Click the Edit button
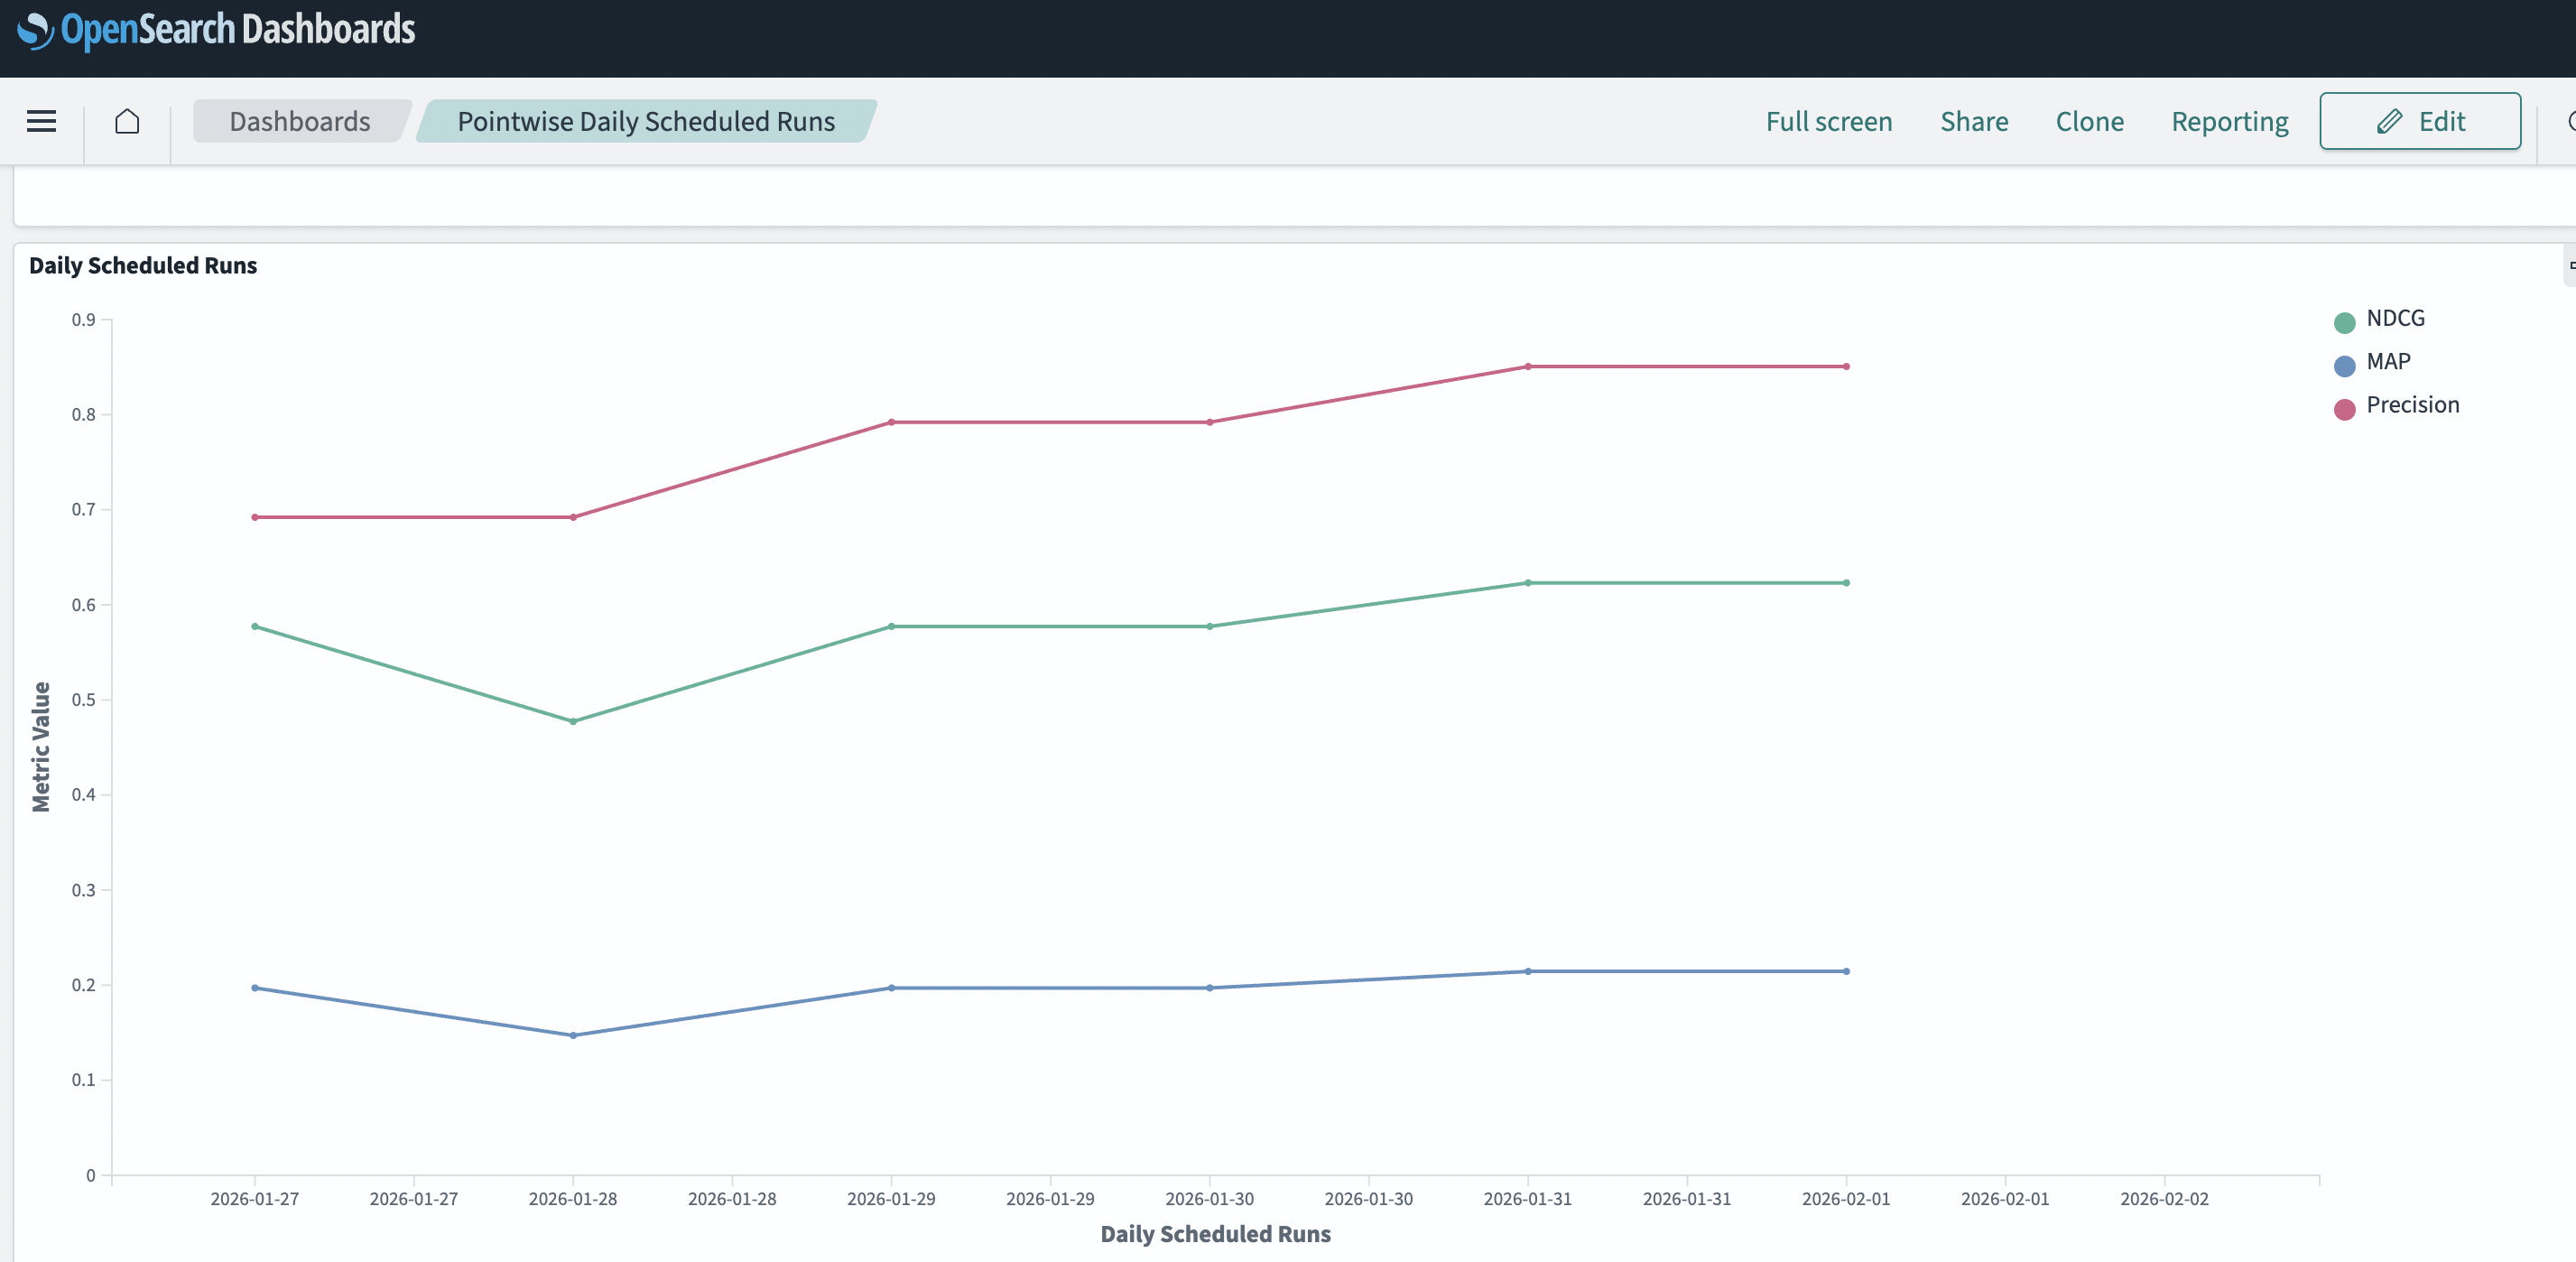Image resolution: width=2576 pixels, height=1262 pixels. click(2420, 121)
